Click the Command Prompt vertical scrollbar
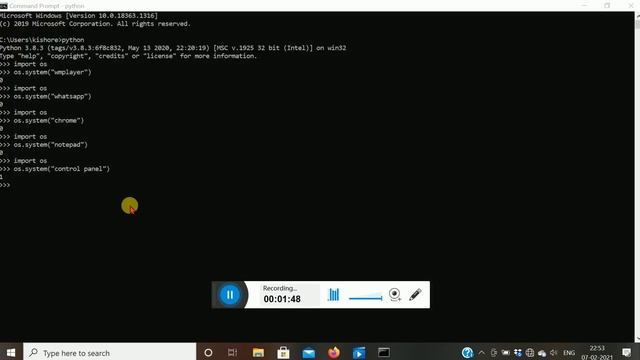The width and height of the screenshot is (640, 360). [x=637, y=176]
